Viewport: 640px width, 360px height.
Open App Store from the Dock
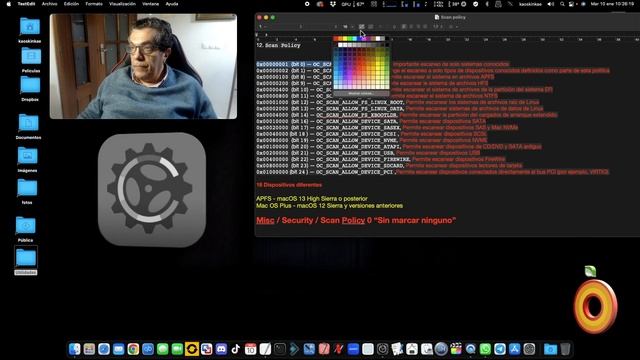[515, 349]
